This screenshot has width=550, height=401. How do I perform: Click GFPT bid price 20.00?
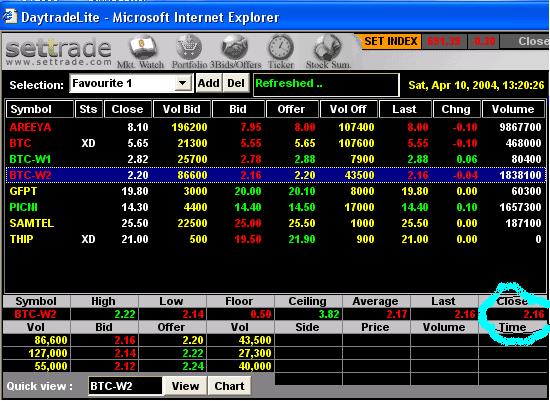click(x=248, y=191)
